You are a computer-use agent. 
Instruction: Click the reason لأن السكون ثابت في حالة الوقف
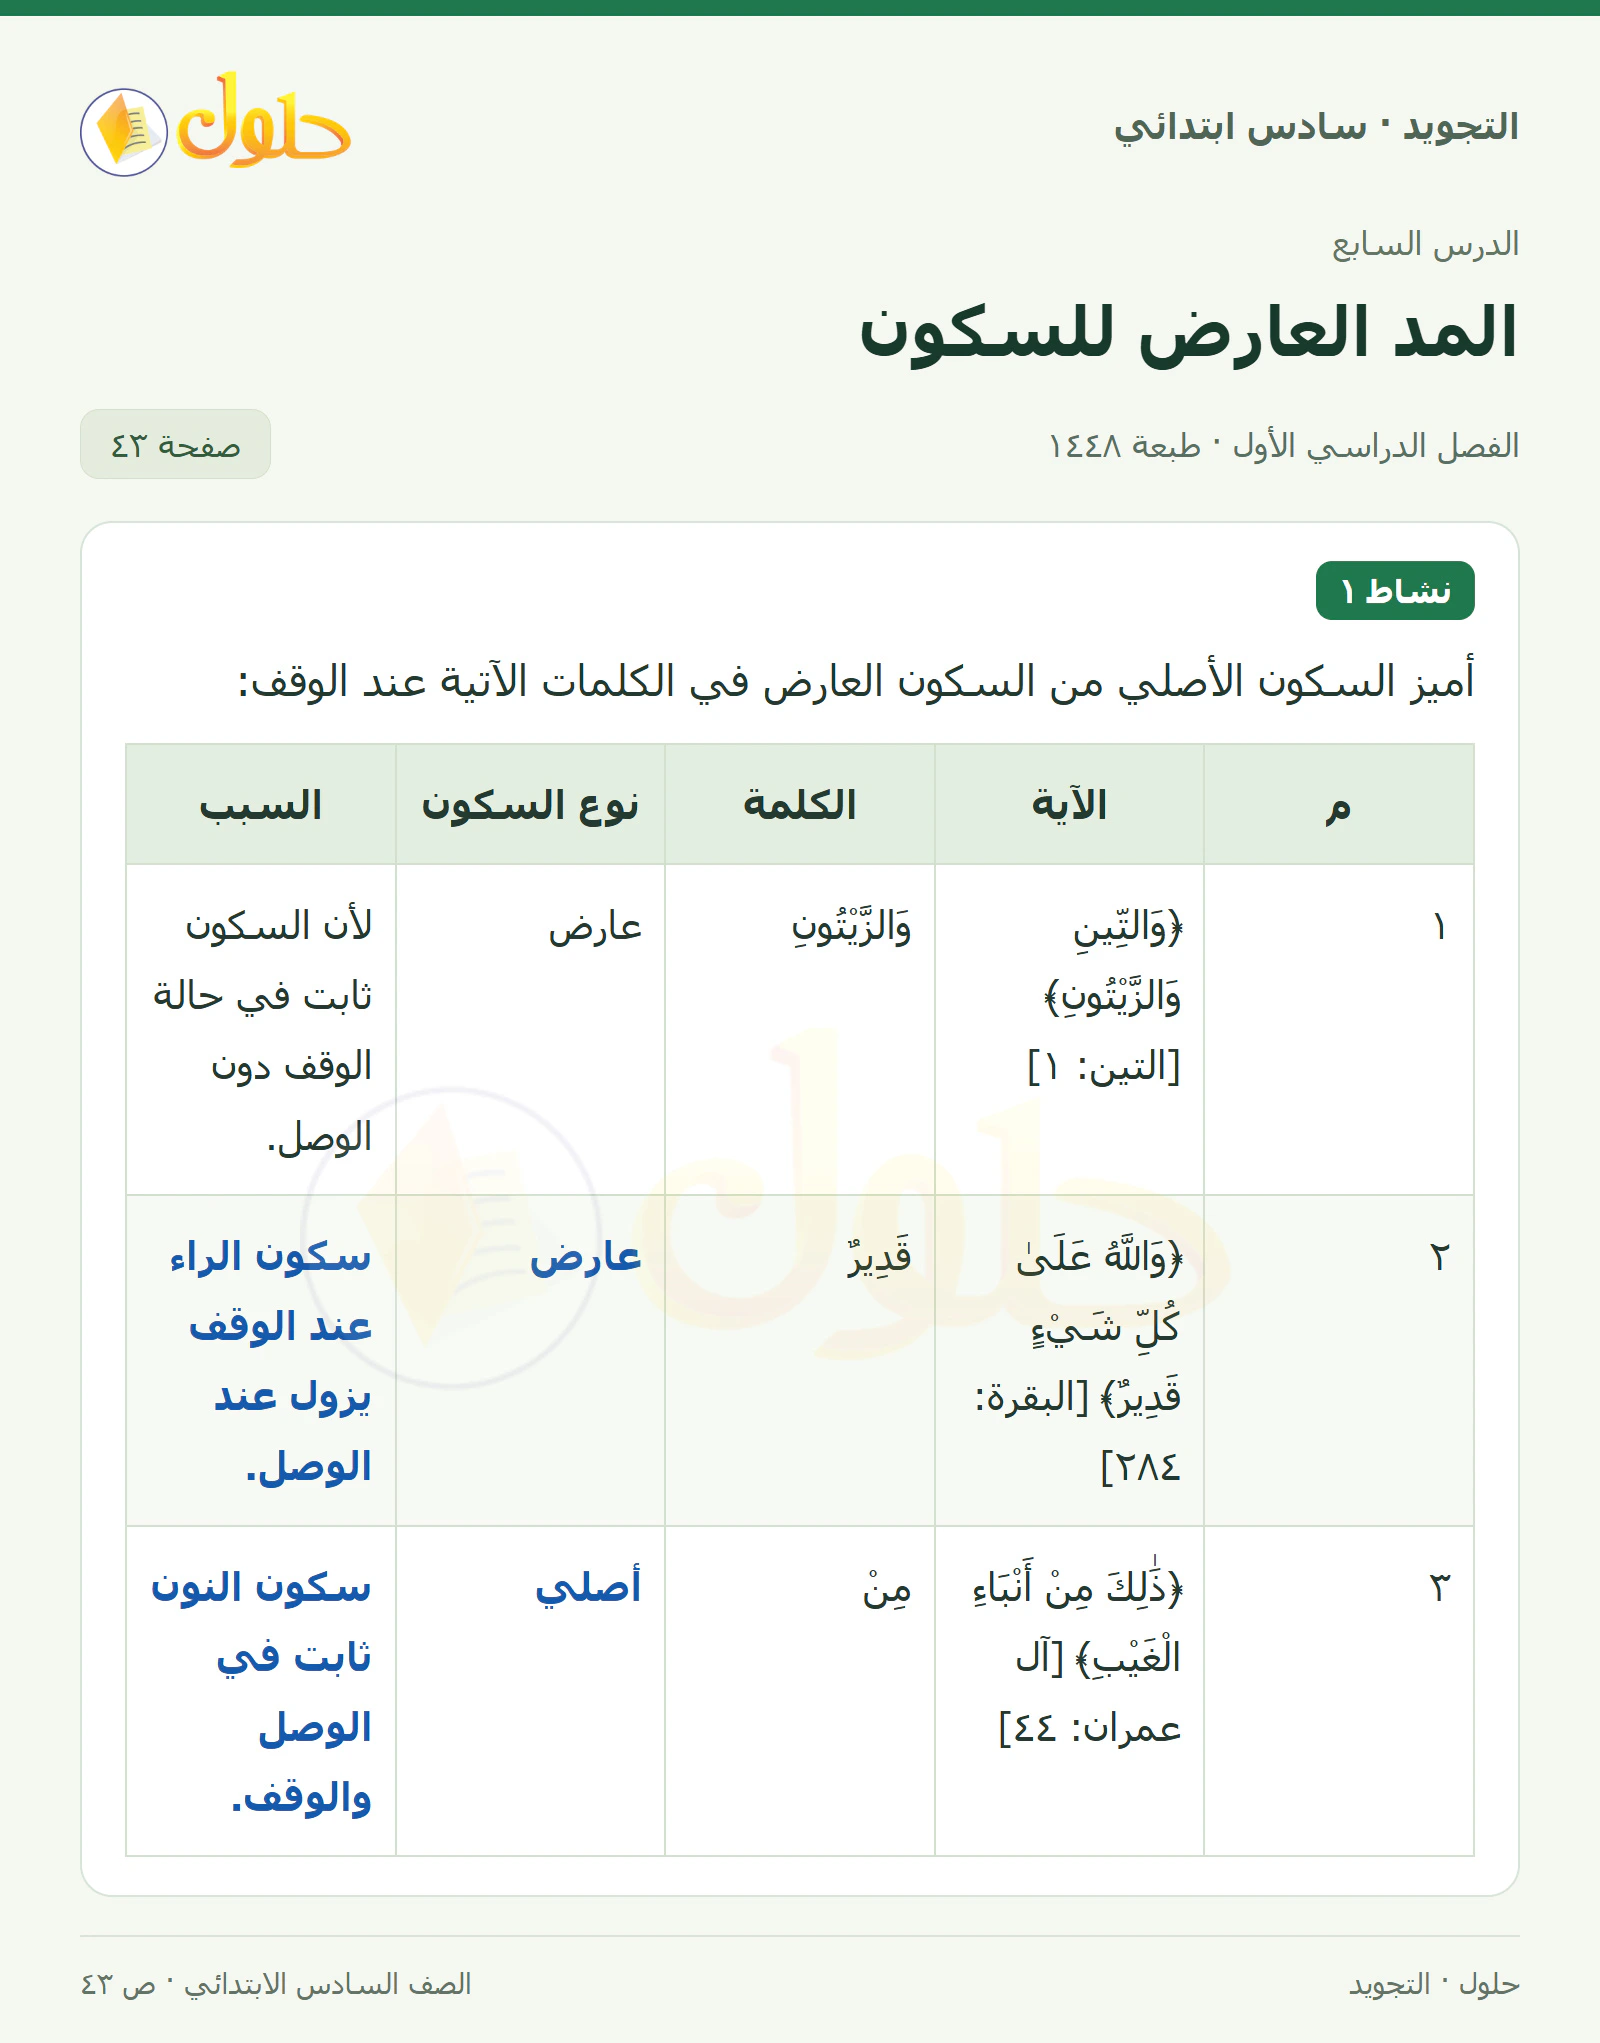[262, 1031]
